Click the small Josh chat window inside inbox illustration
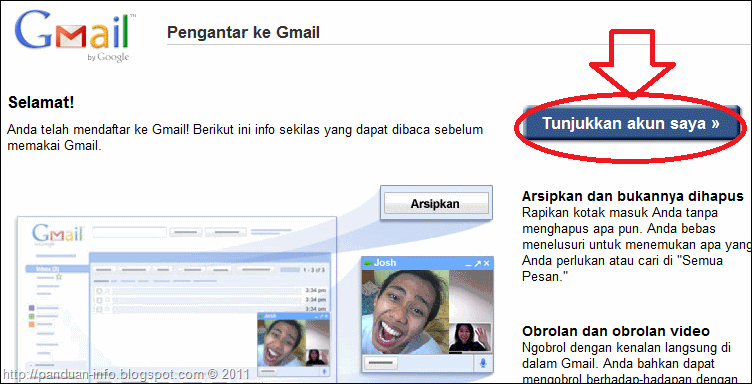The width and height of the screenshot is (752, 384). coord(294,344)
